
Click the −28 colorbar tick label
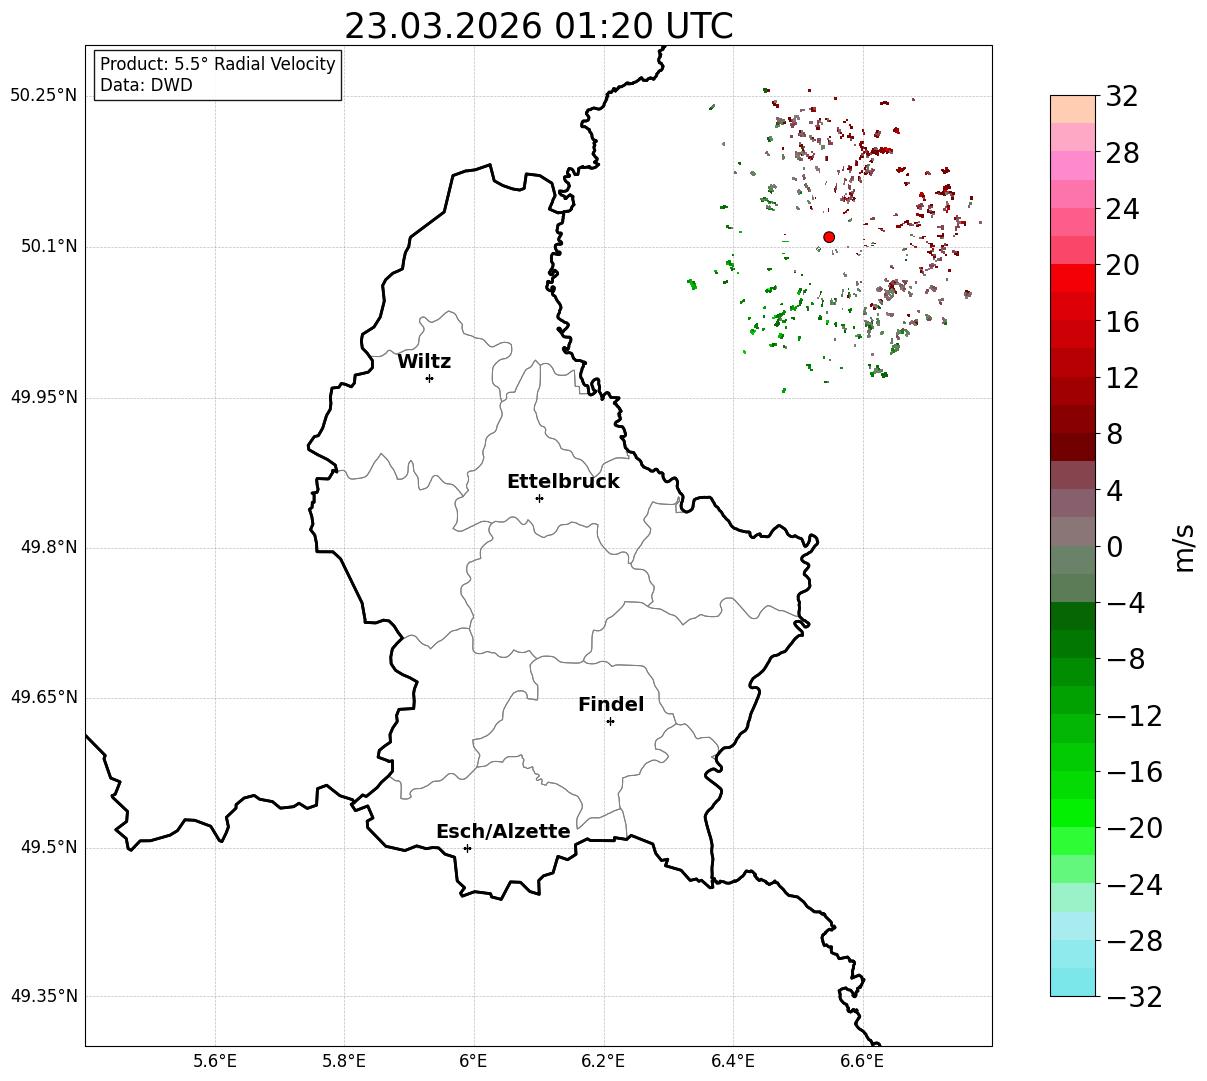pyautogui.click(x=1133, y=941)
